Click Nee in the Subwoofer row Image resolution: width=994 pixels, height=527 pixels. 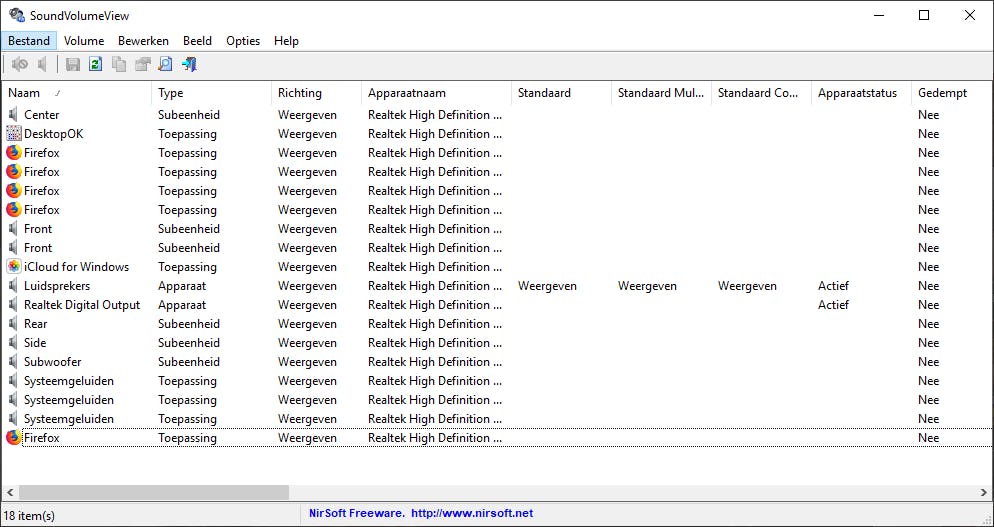929,362
